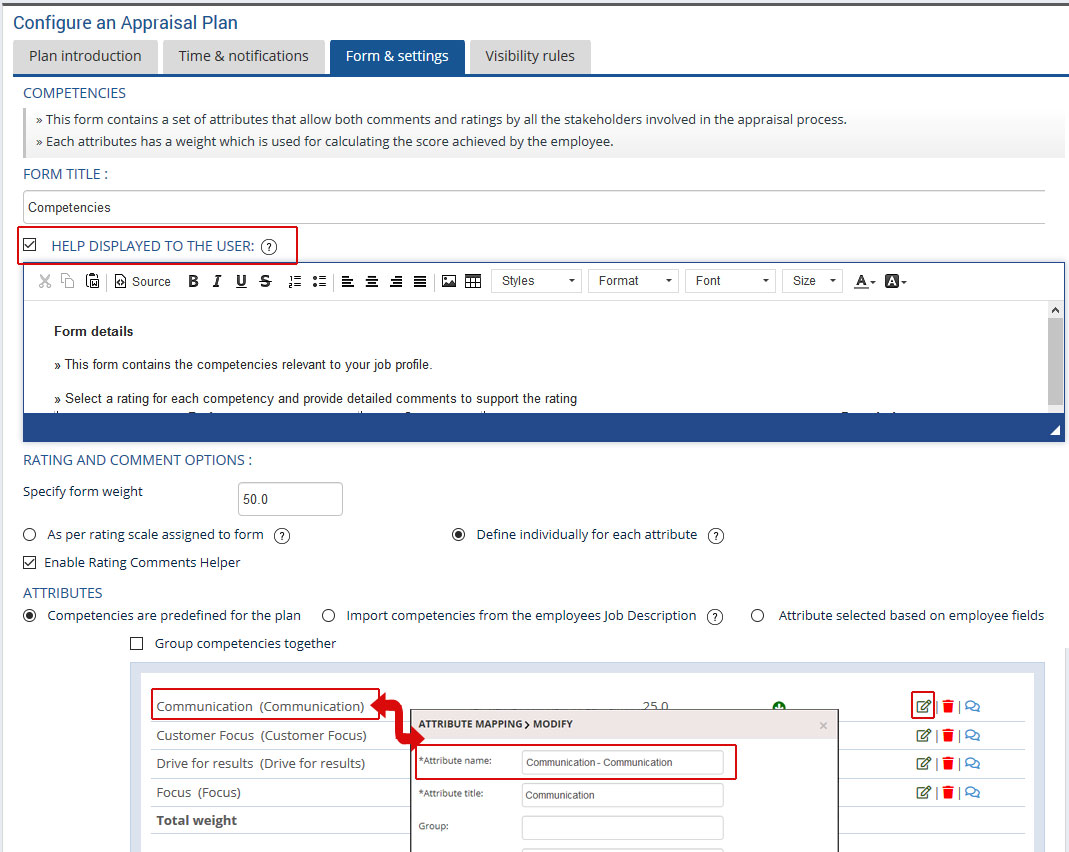
Task: Open comments for Focus attribute
Action: tap(972, 792)
